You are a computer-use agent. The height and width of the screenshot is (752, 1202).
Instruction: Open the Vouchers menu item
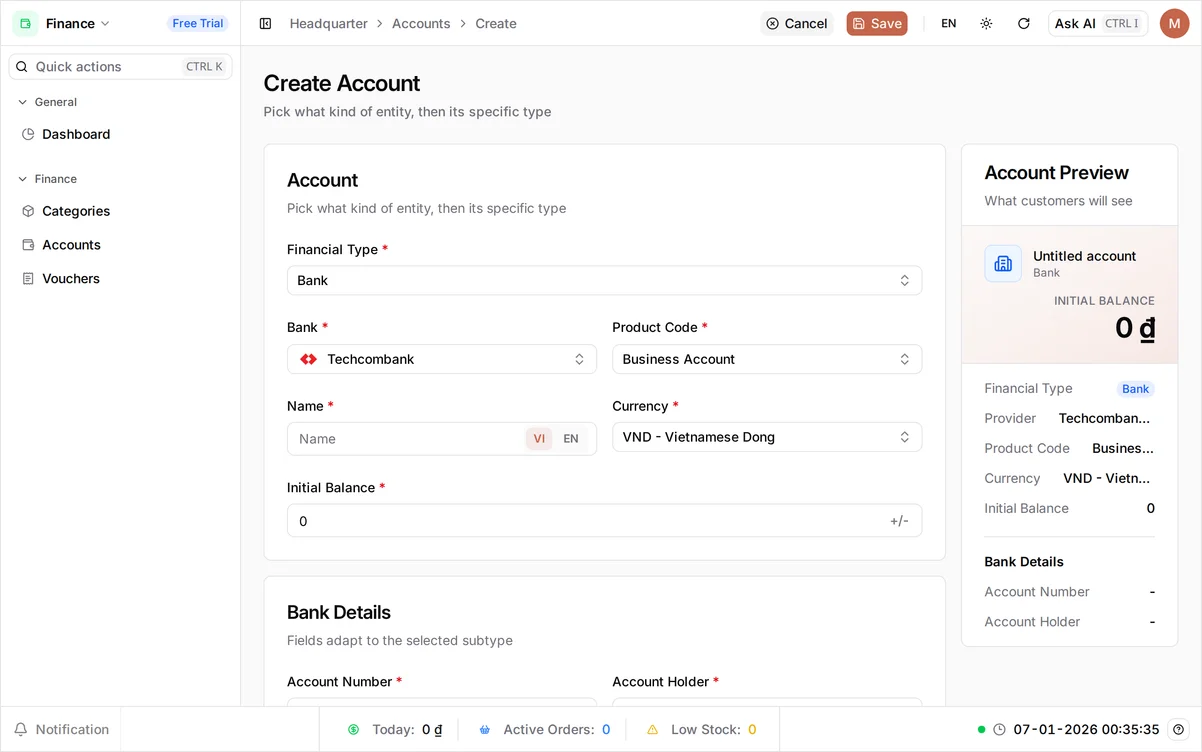pos(120,279)
